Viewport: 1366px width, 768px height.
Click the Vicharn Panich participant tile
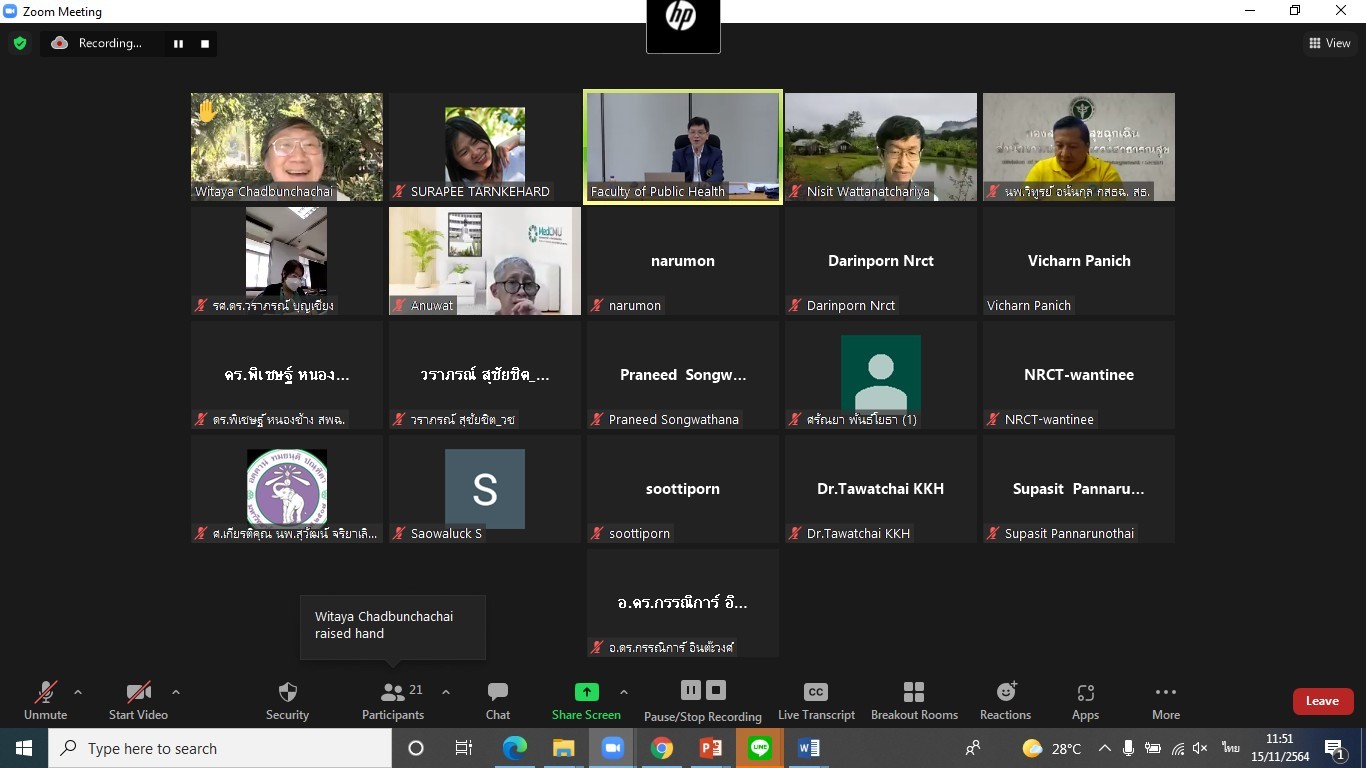click(x=1079, y=261)
